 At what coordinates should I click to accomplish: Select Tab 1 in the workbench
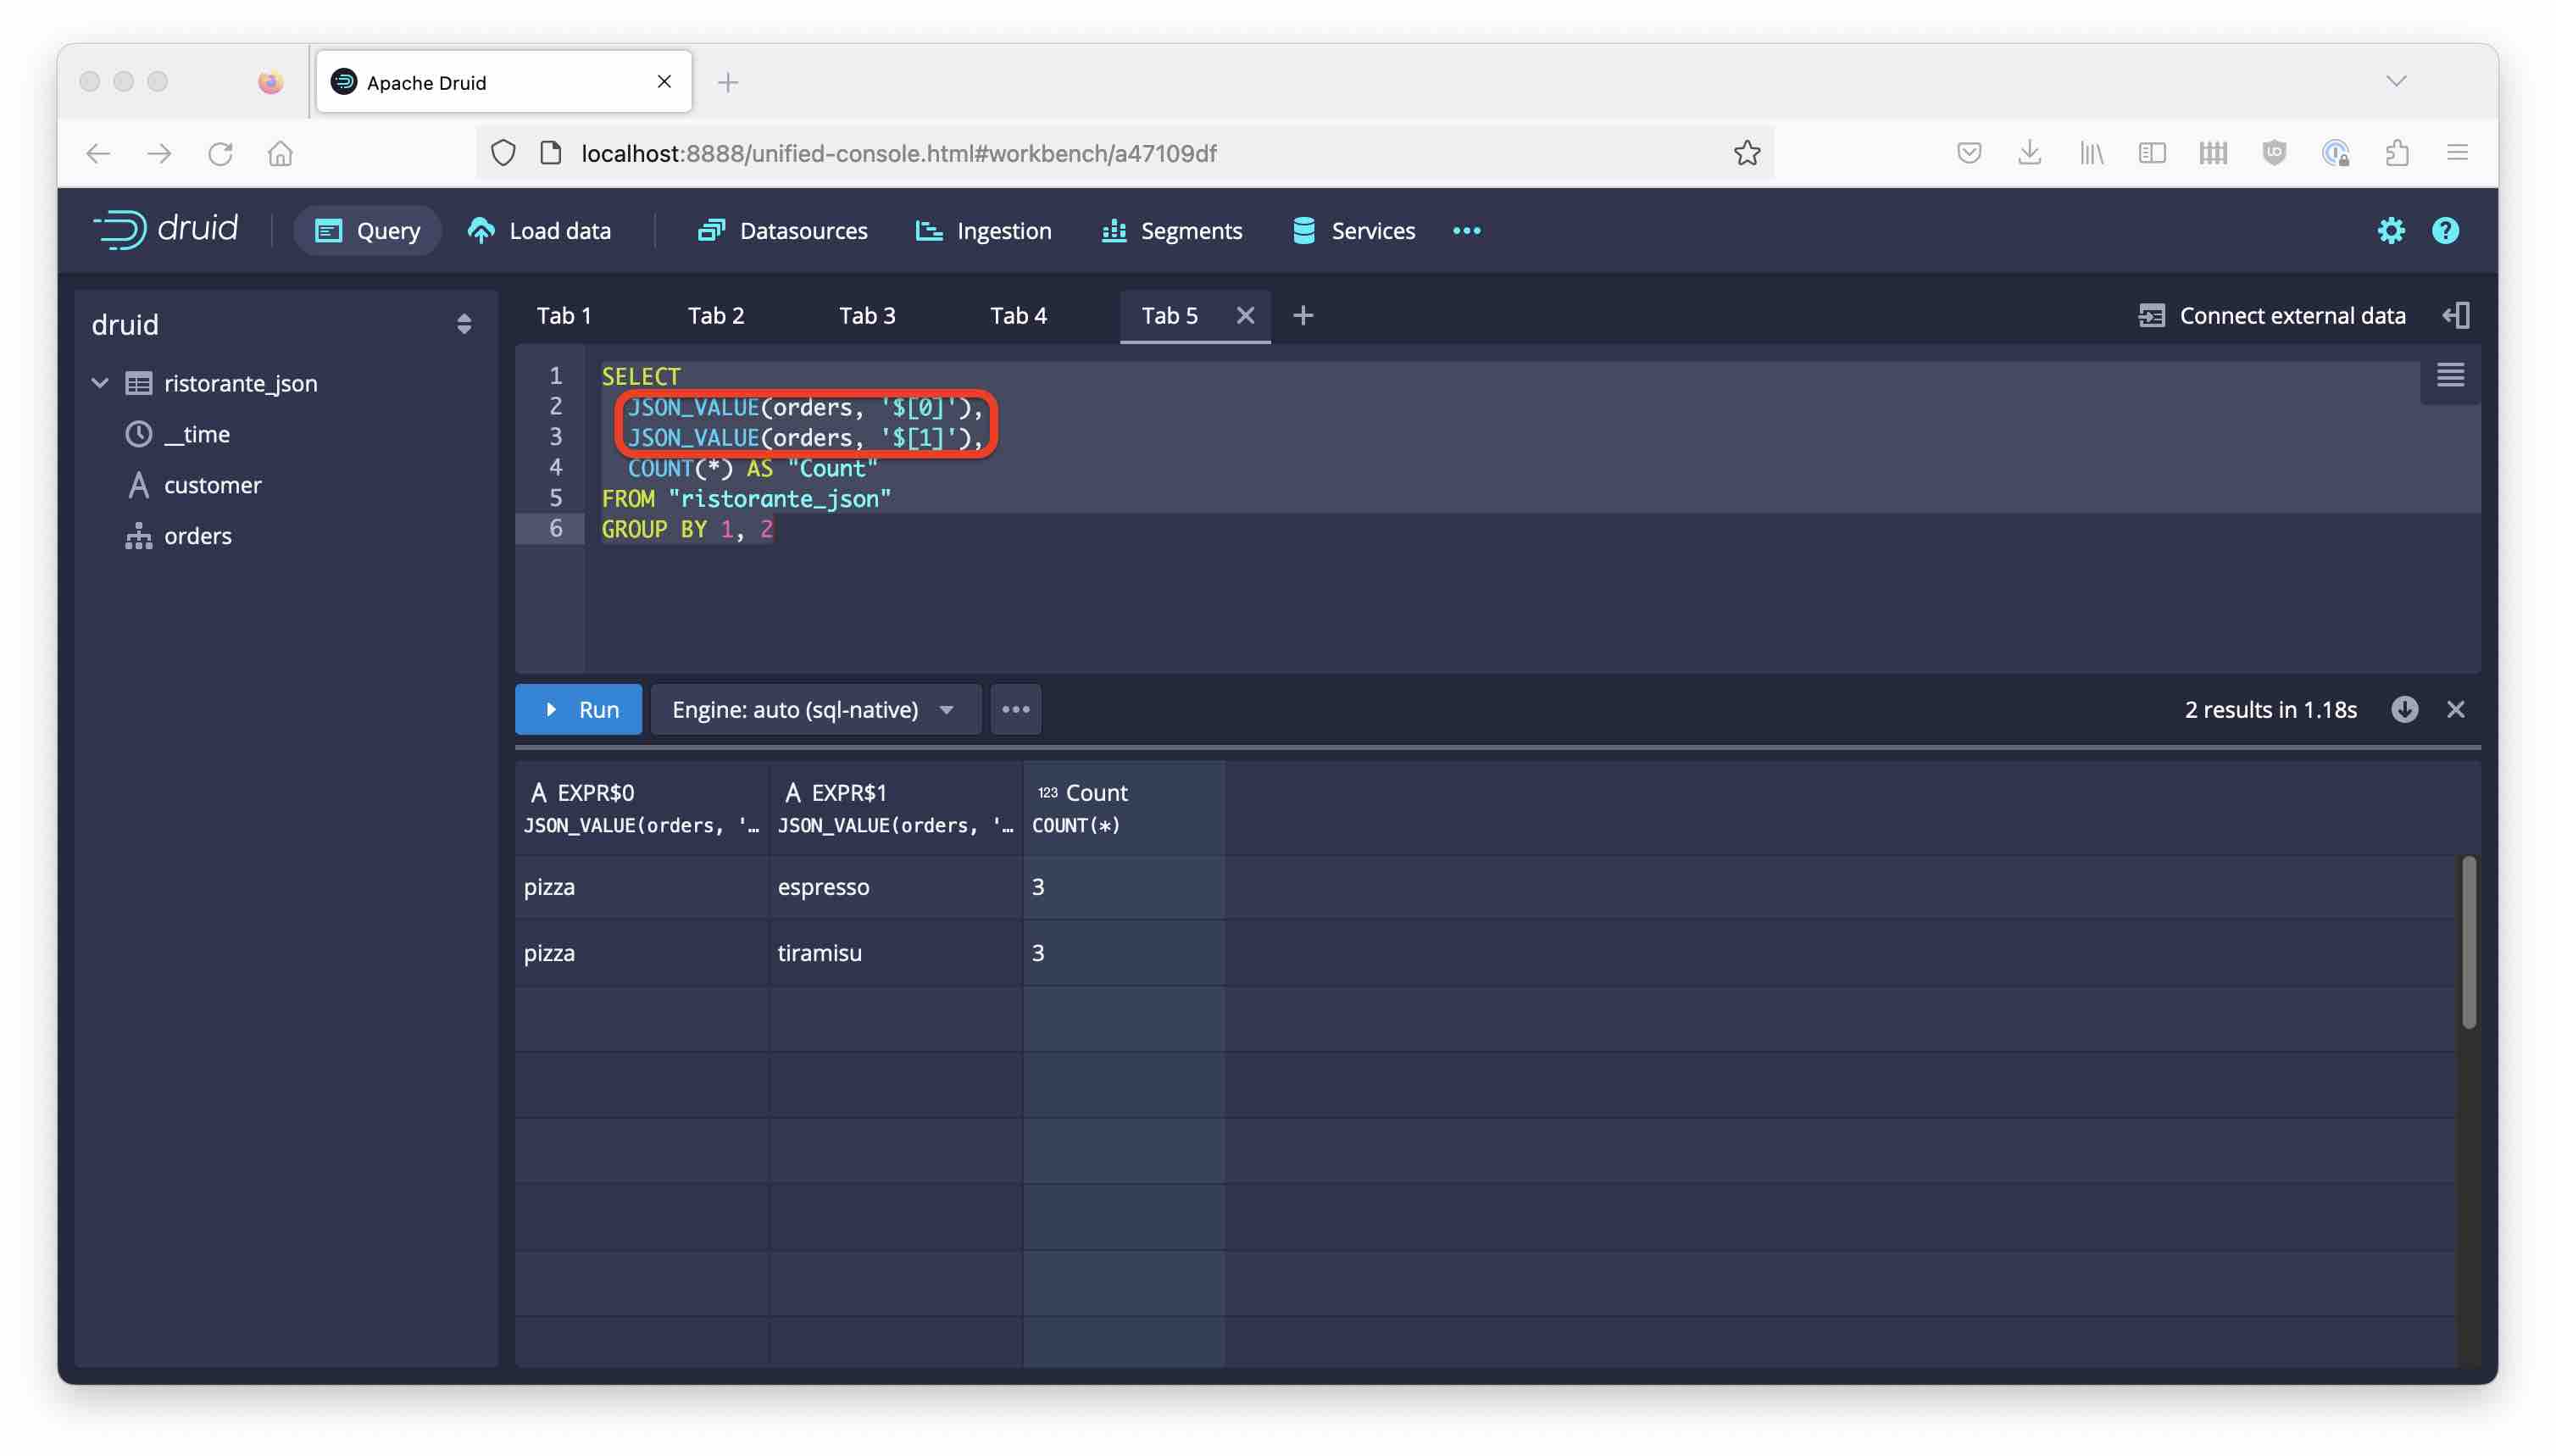pyautogui.click(x=564, y=314)
